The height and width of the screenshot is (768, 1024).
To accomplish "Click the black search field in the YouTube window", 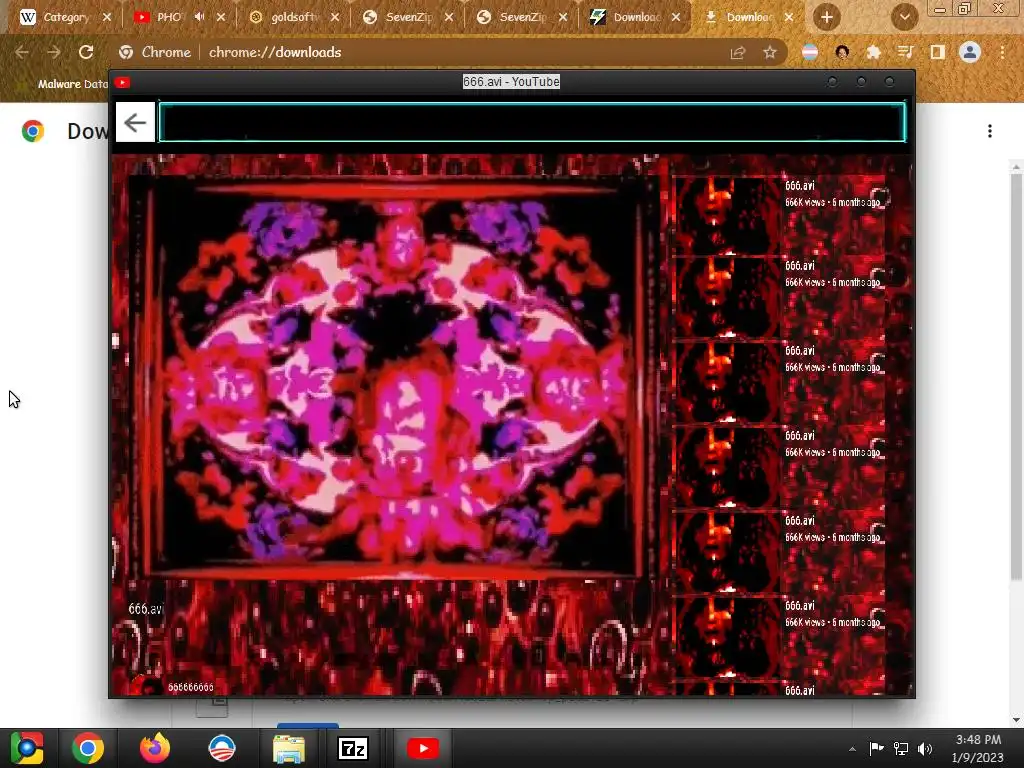I will coord(532,122).
